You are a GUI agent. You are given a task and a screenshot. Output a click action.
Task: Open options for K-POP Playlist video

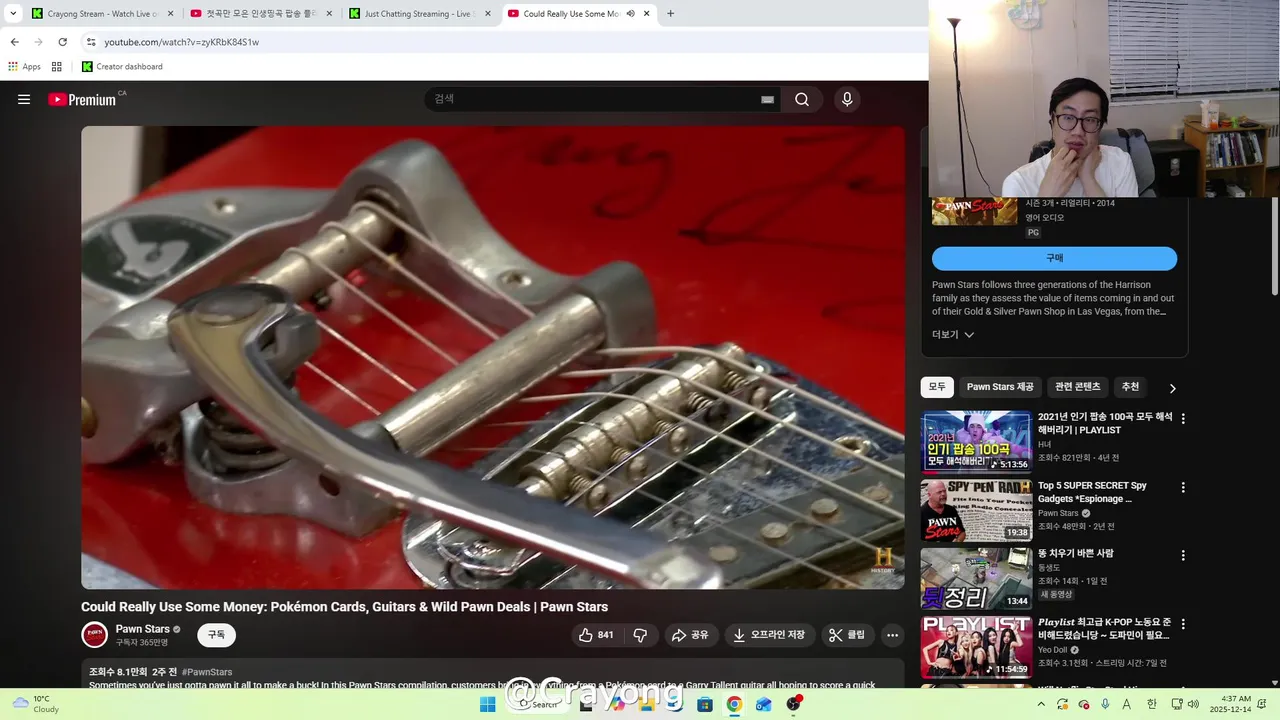(x=1183, y=624)
